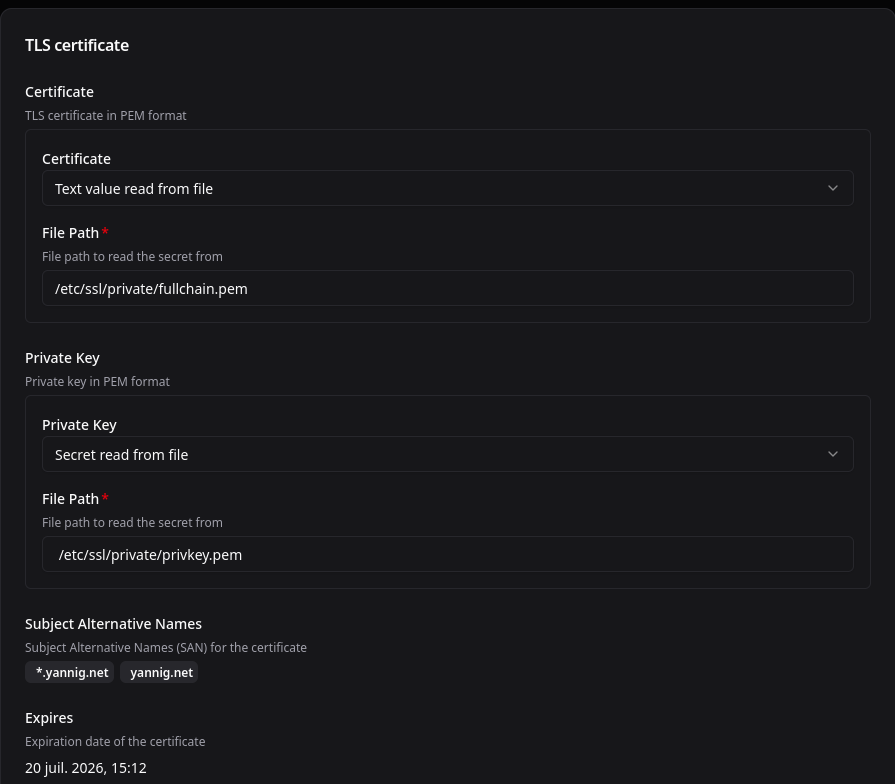Viewport: 895px width, 784px height.
Task: Click 'TLS certificate in PEM format' description
Action: (x=106, y=115)
